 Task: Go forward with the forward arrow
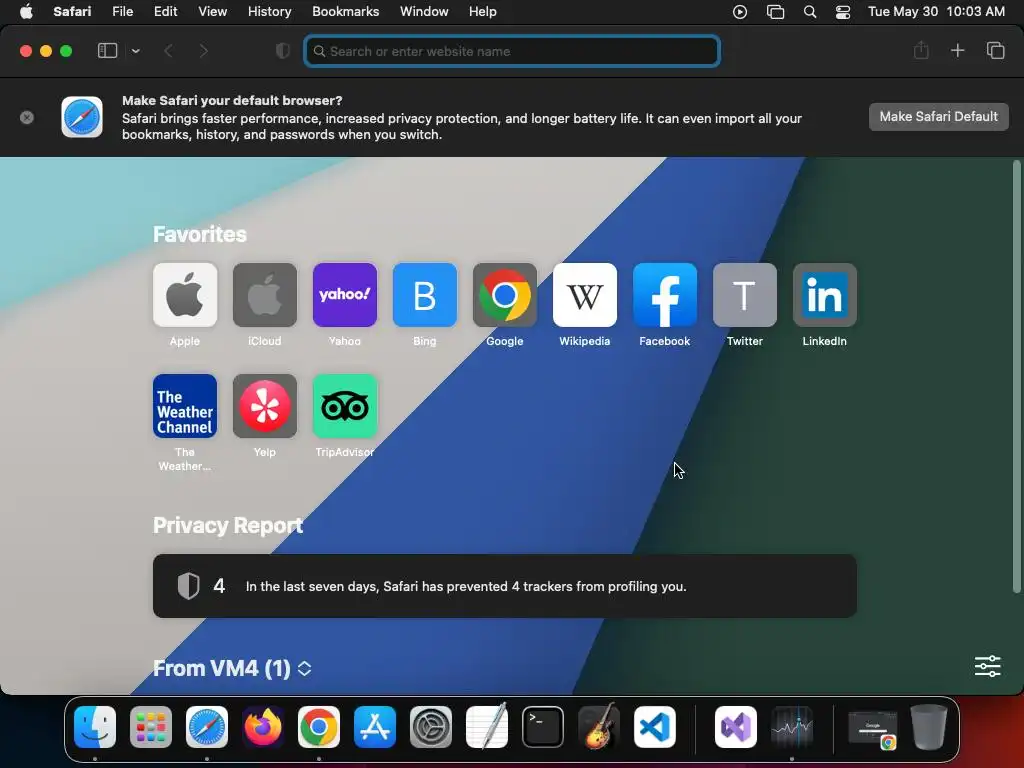203,51
